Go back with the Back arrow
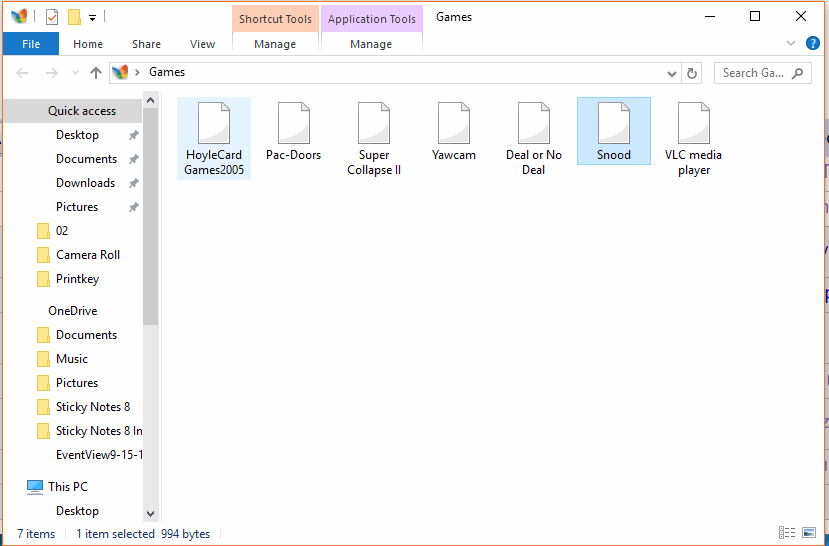 point(22,72)
